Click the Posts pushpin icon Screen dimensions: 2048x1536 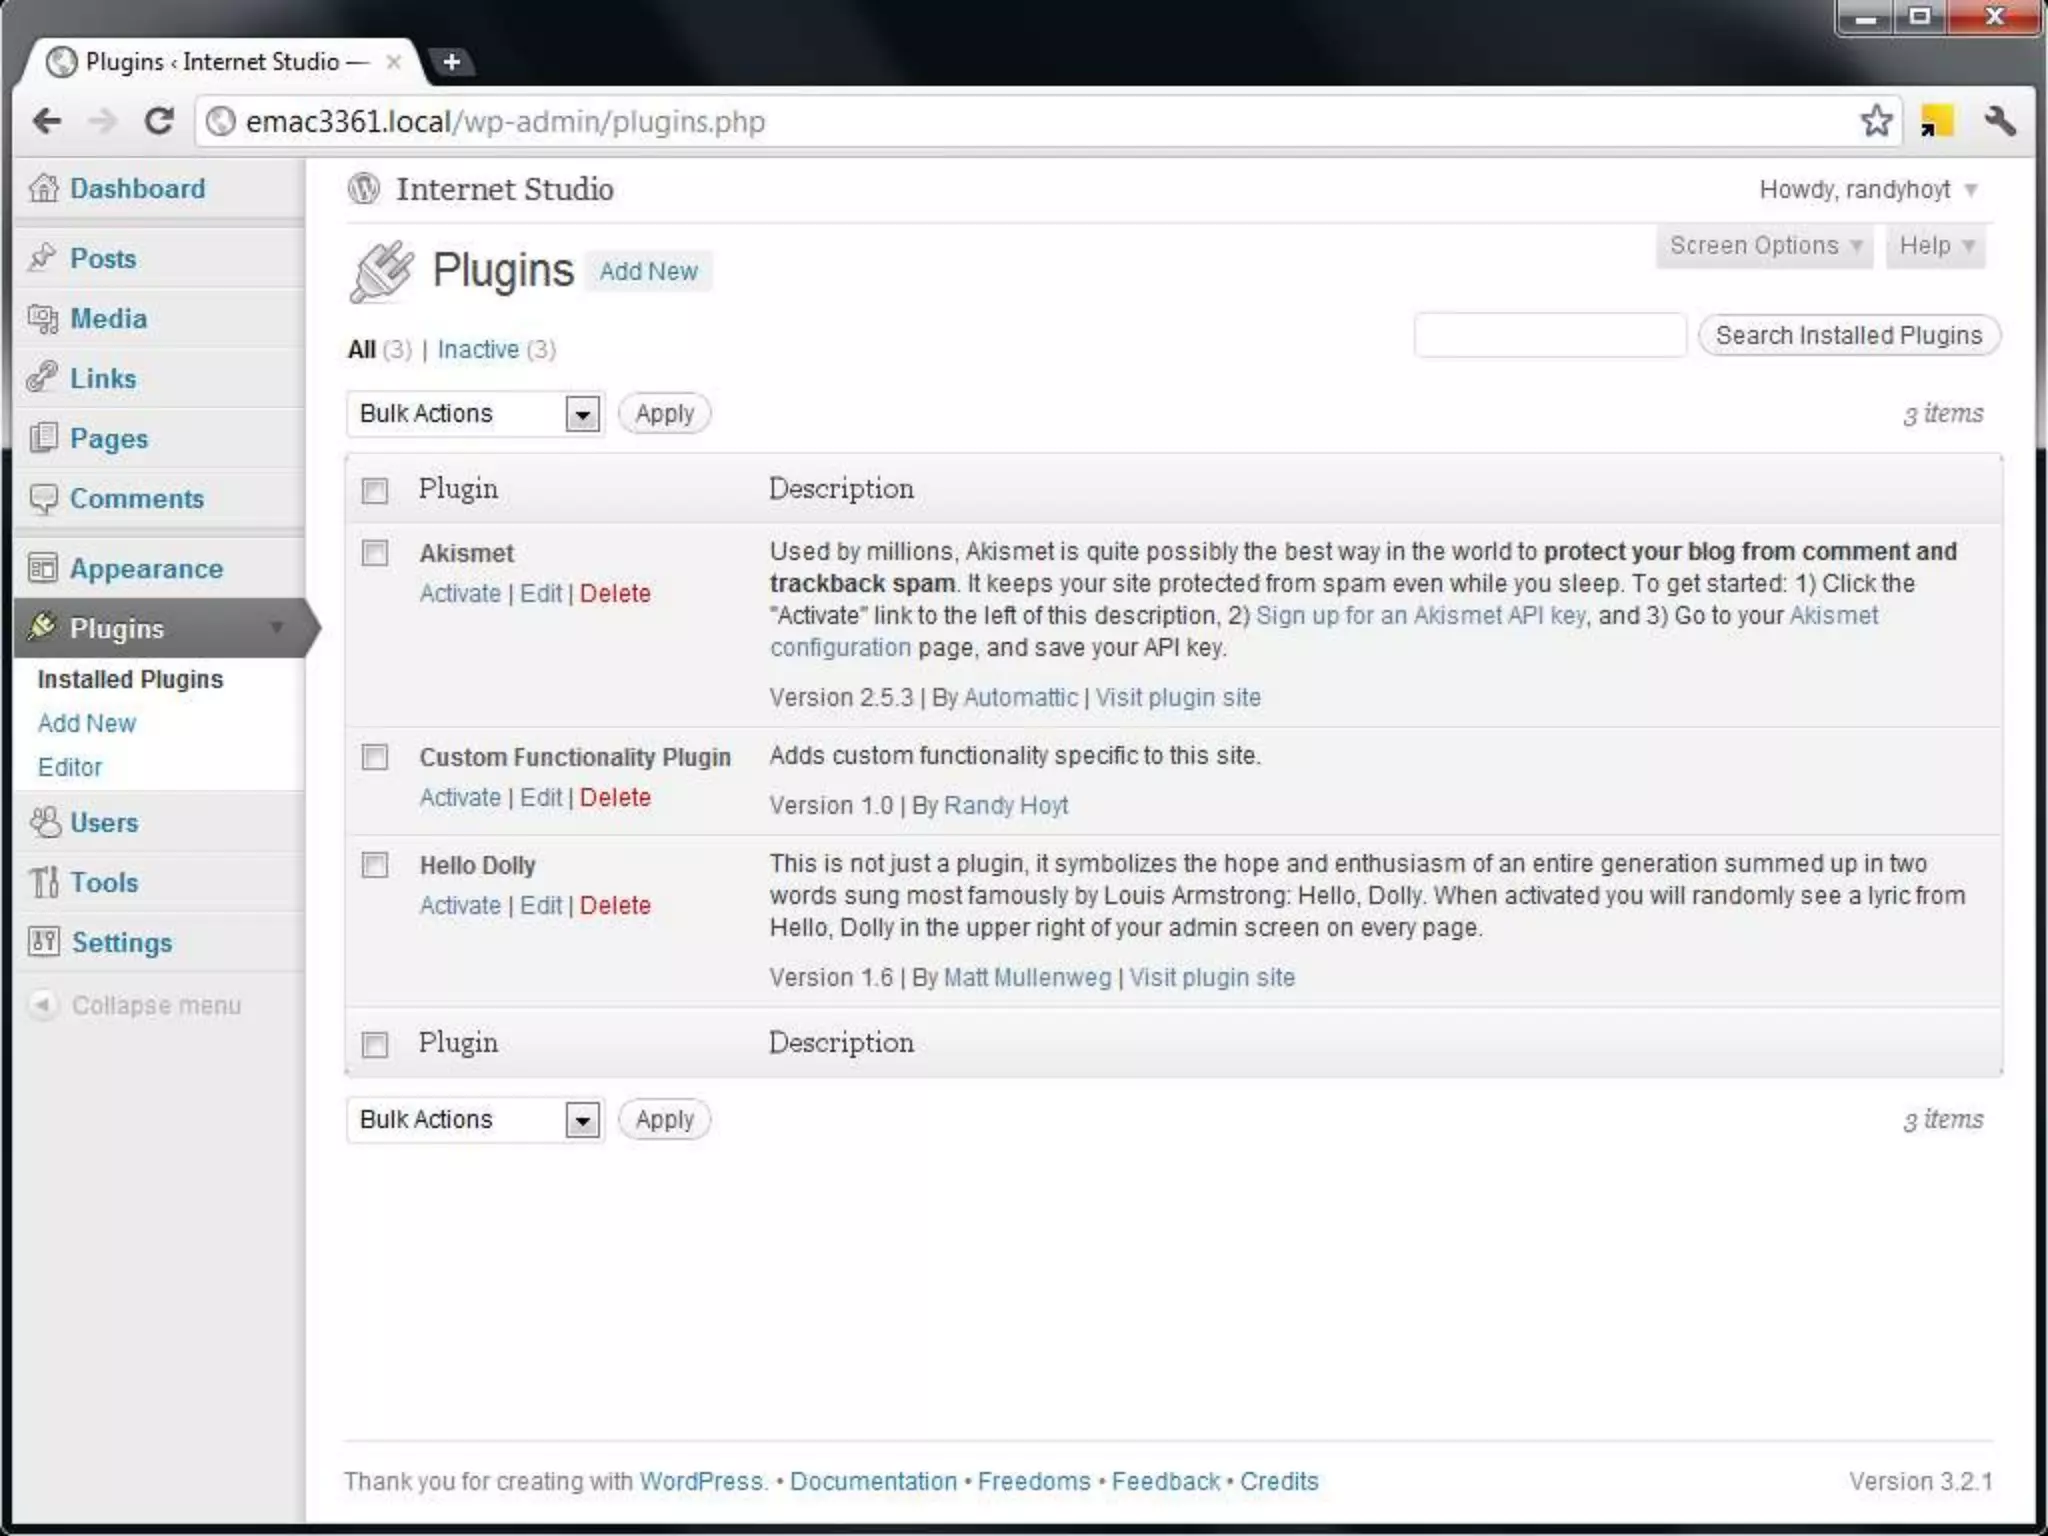tap(43, 258)
